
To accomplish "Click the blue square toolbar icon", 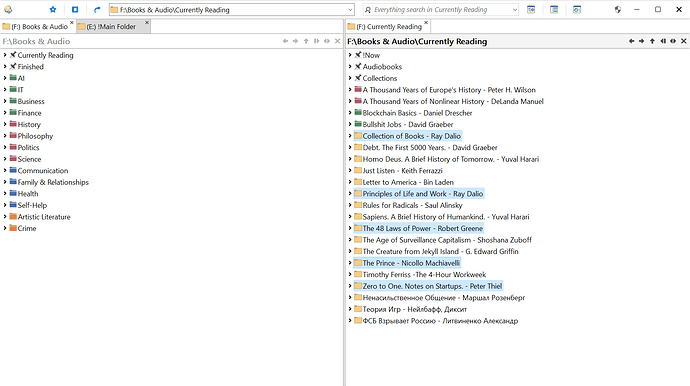I will tap(75, 10).
